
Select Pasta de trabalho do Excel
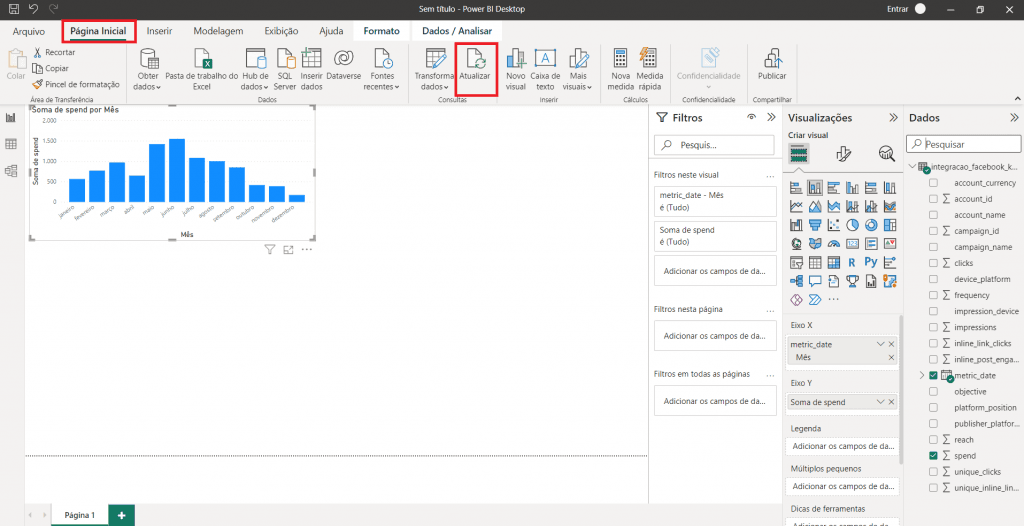coord(202,68)
